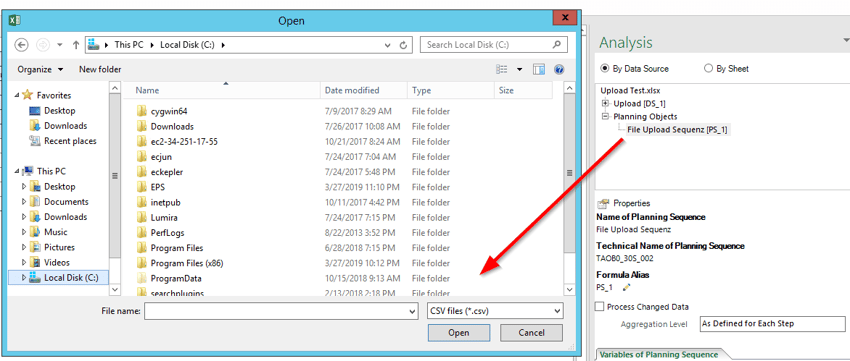This screenshot has height=361, width=850.
Task: Select Videos under This PC
Action: 57,262
